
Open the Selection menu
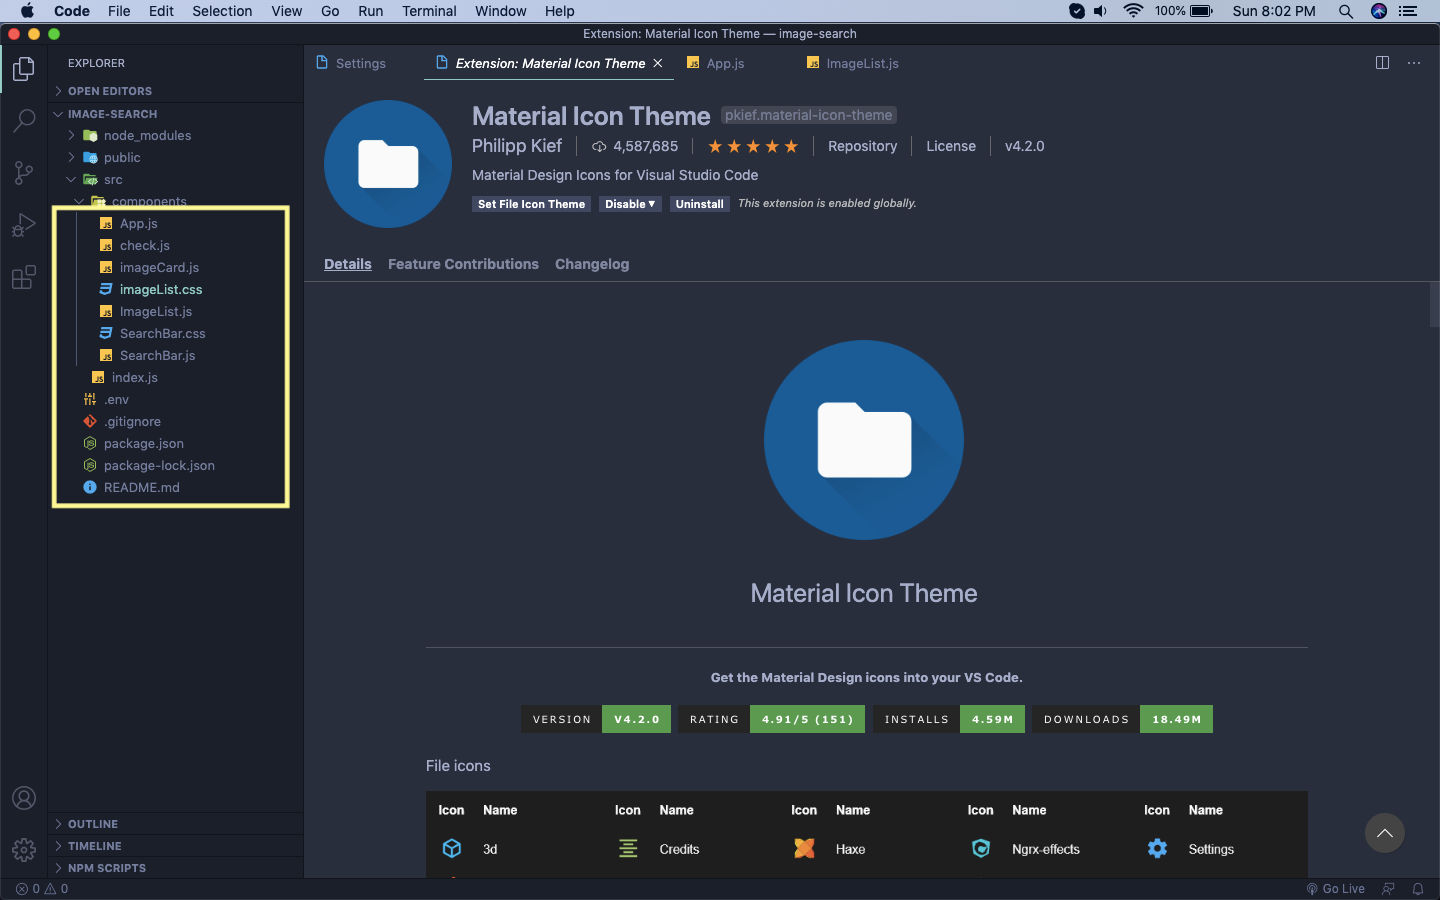click(x=222, y=11)
